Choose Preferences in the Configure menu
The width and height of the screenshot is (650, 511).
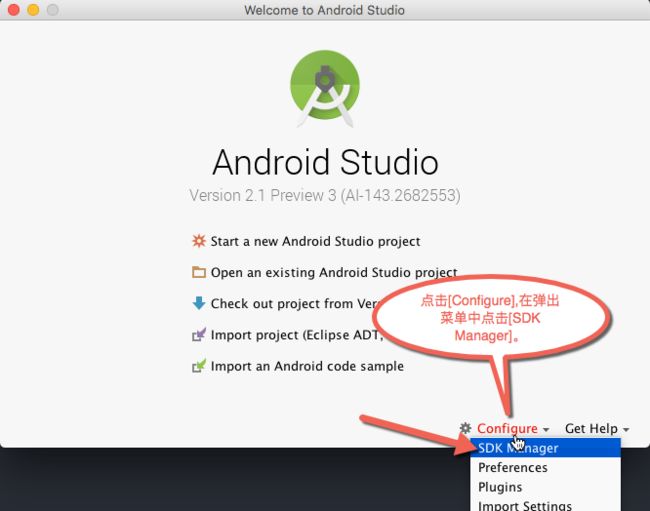pos(546,467)
